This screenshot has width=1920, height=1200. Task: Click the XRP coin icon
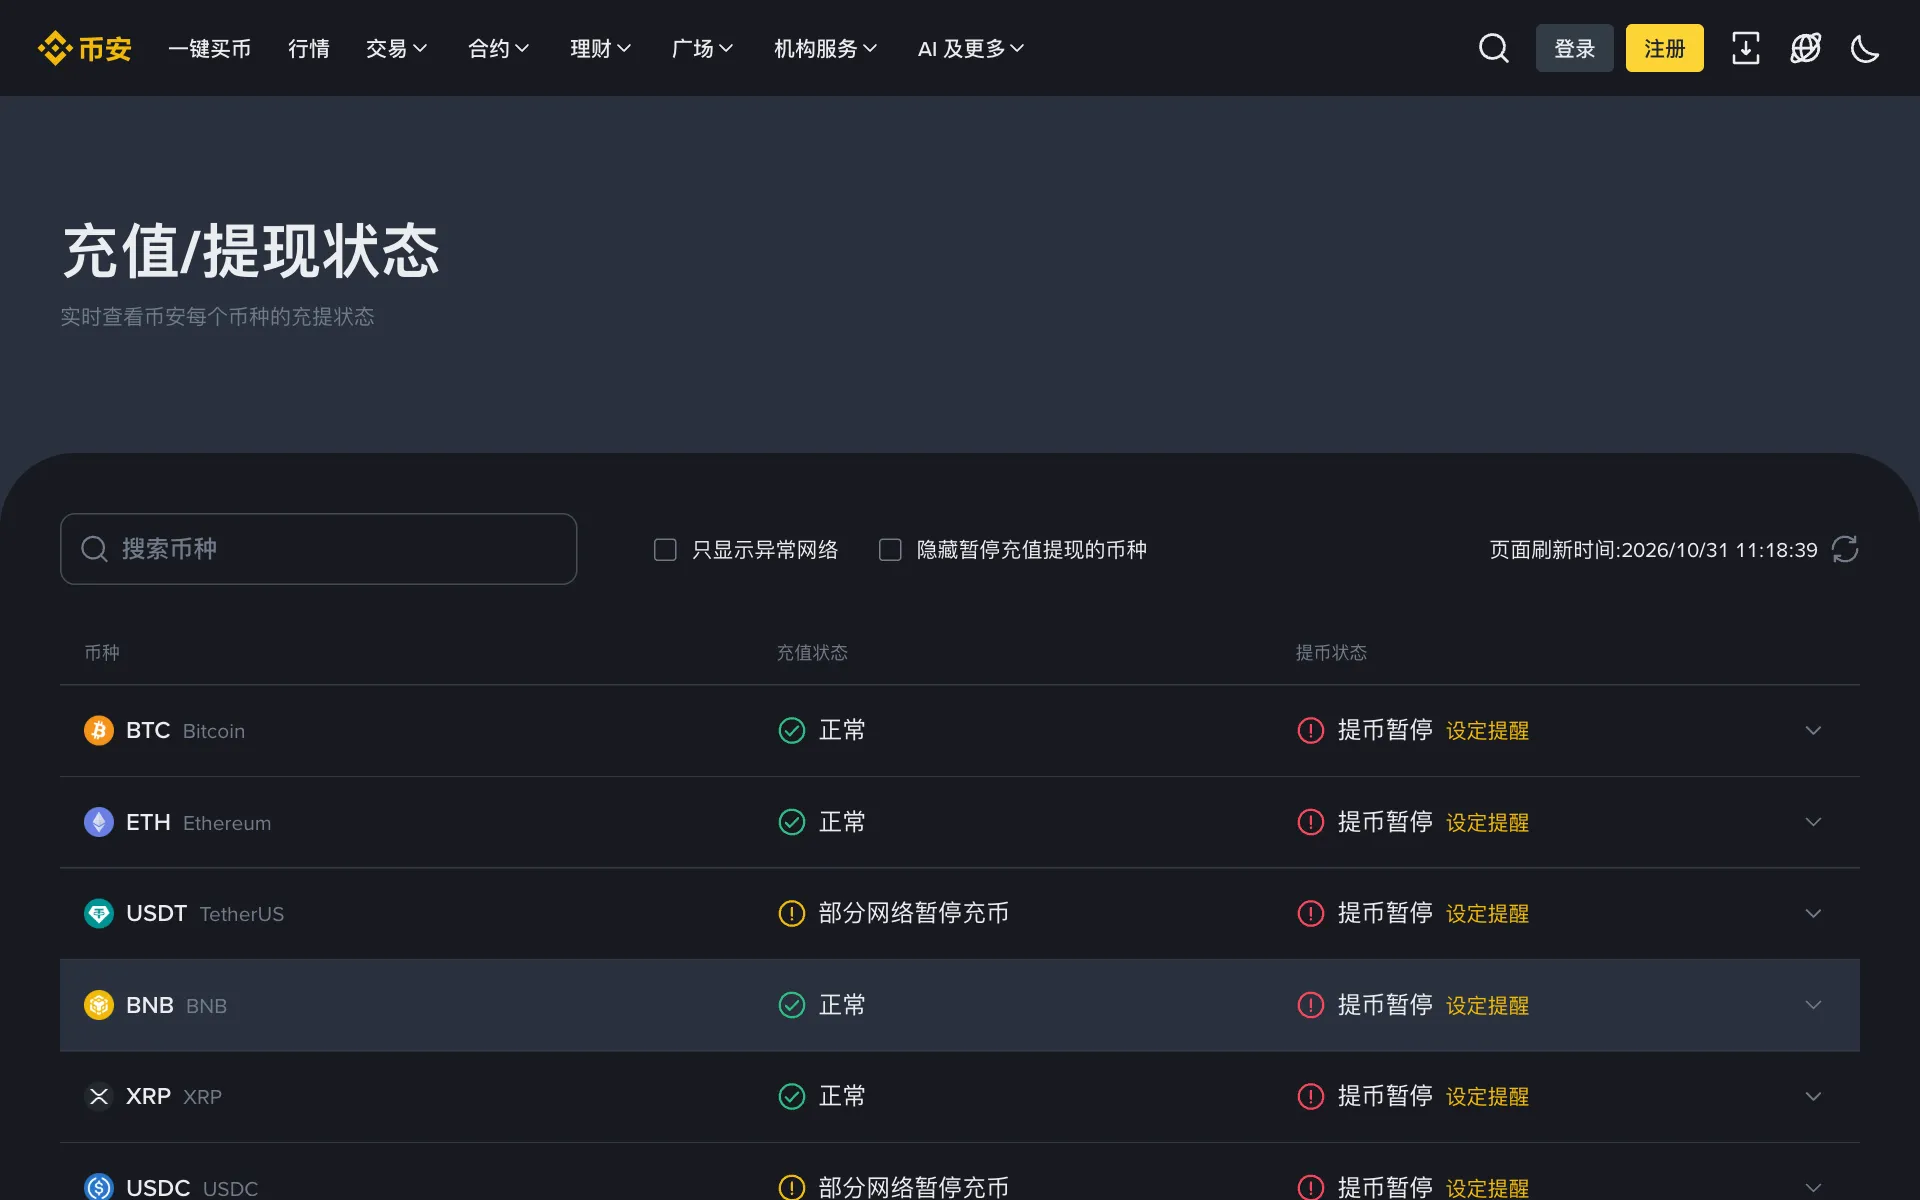[x=99, y=1096]
